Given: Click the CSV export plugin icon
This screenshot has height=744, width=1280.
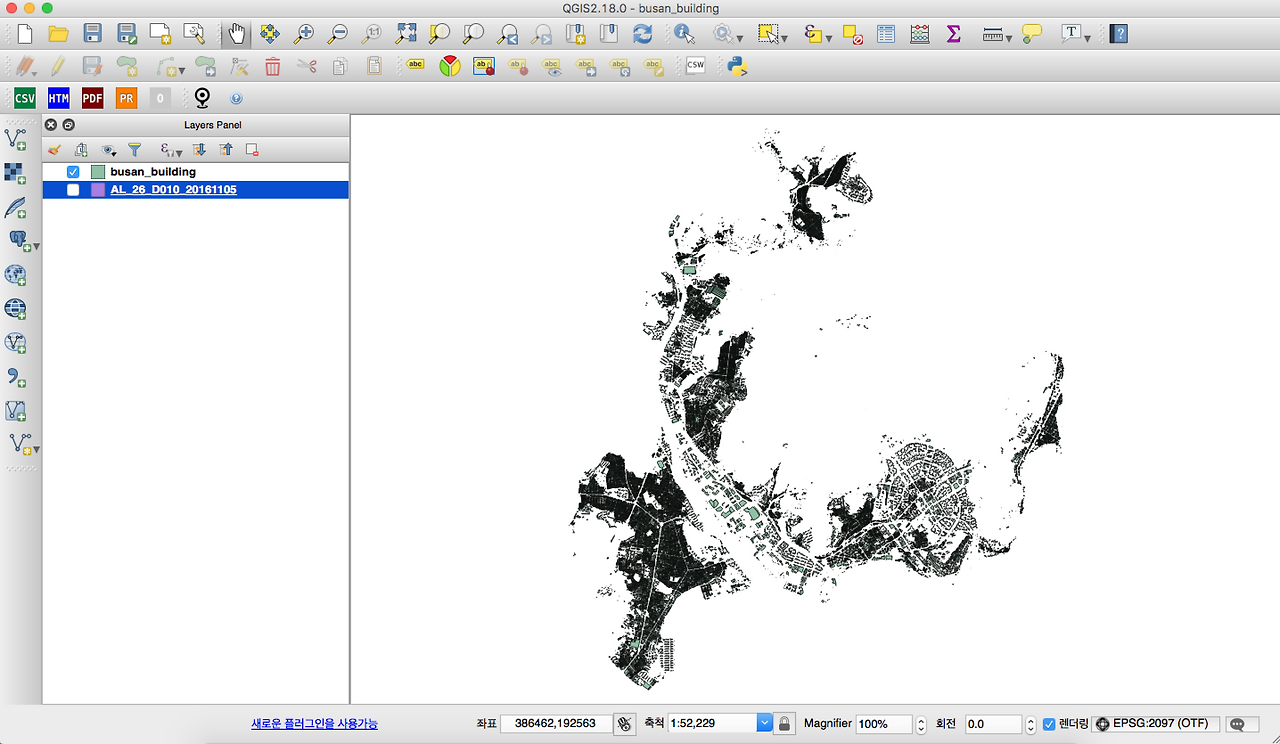Looking at the screenshot, I should click(x=24, y=98).
